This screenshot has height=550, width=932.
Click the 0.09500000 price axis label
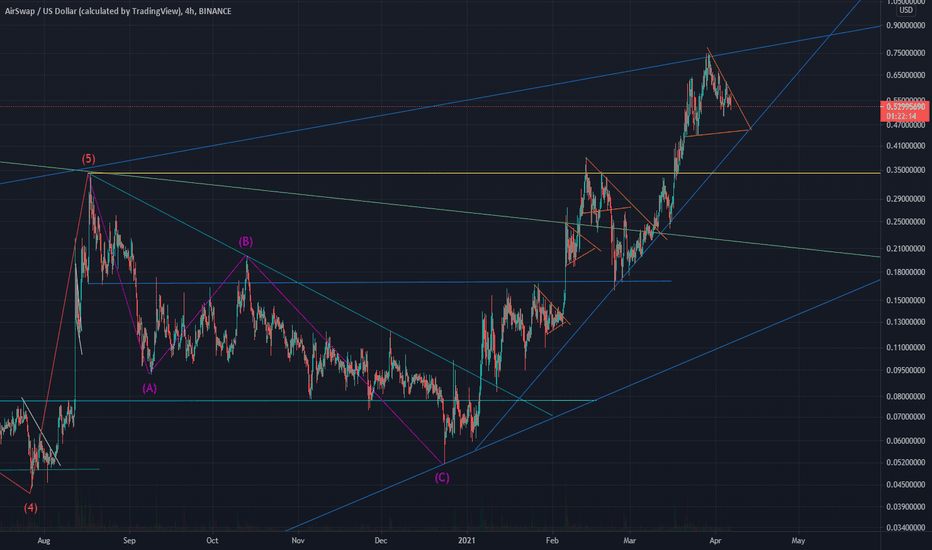(x=905, y=370)
